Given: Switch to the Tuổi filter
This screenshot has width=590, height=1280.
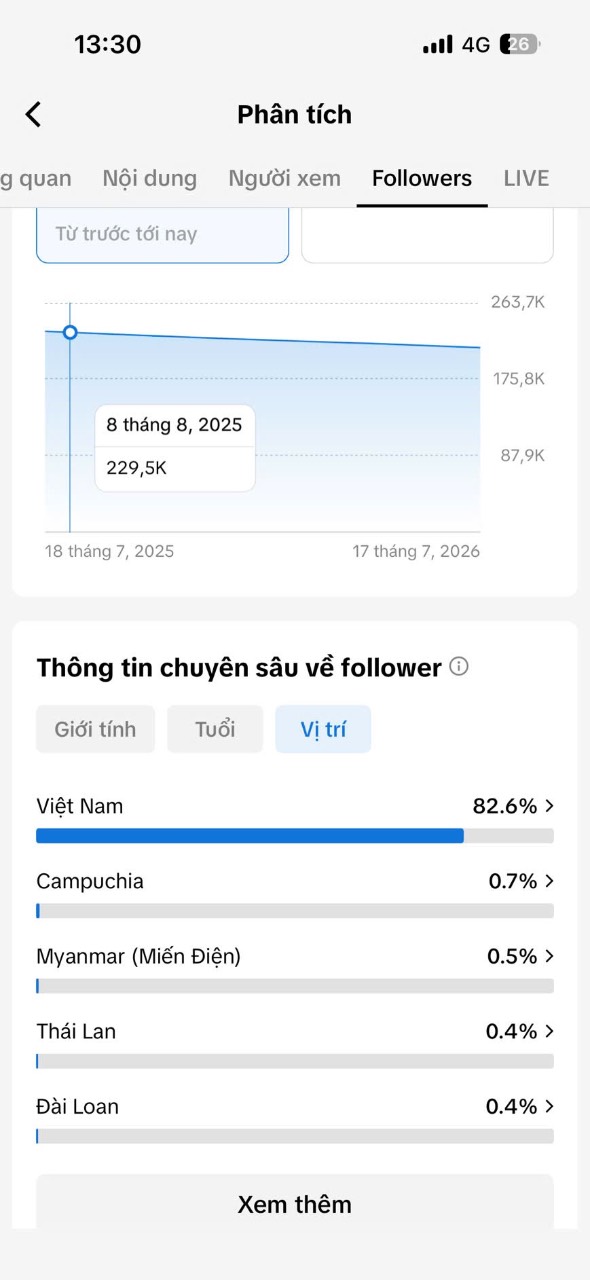Looking at the screenshot, I should pyautogui.click(x=215, y=729).
